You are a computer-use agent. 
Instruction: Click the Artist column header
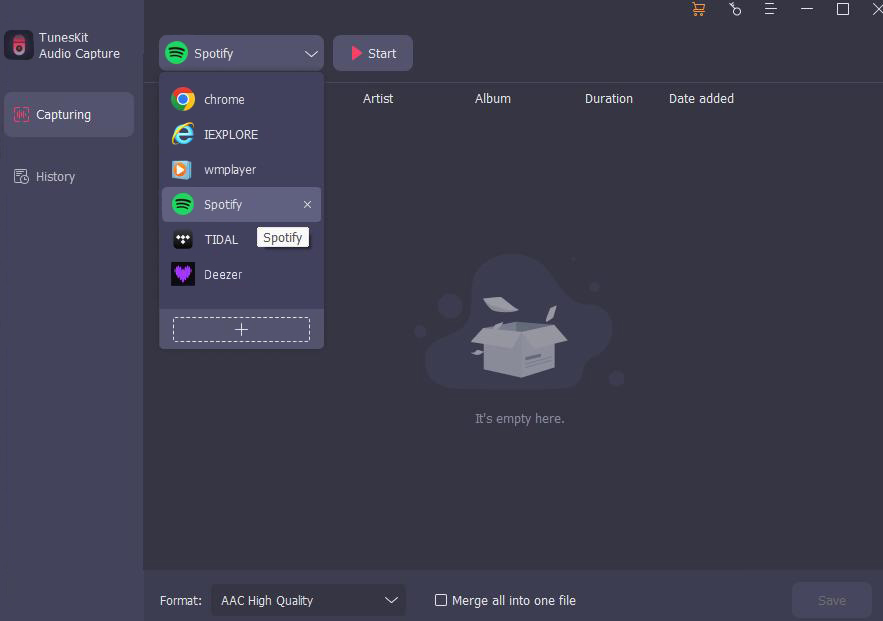(378, 99)
